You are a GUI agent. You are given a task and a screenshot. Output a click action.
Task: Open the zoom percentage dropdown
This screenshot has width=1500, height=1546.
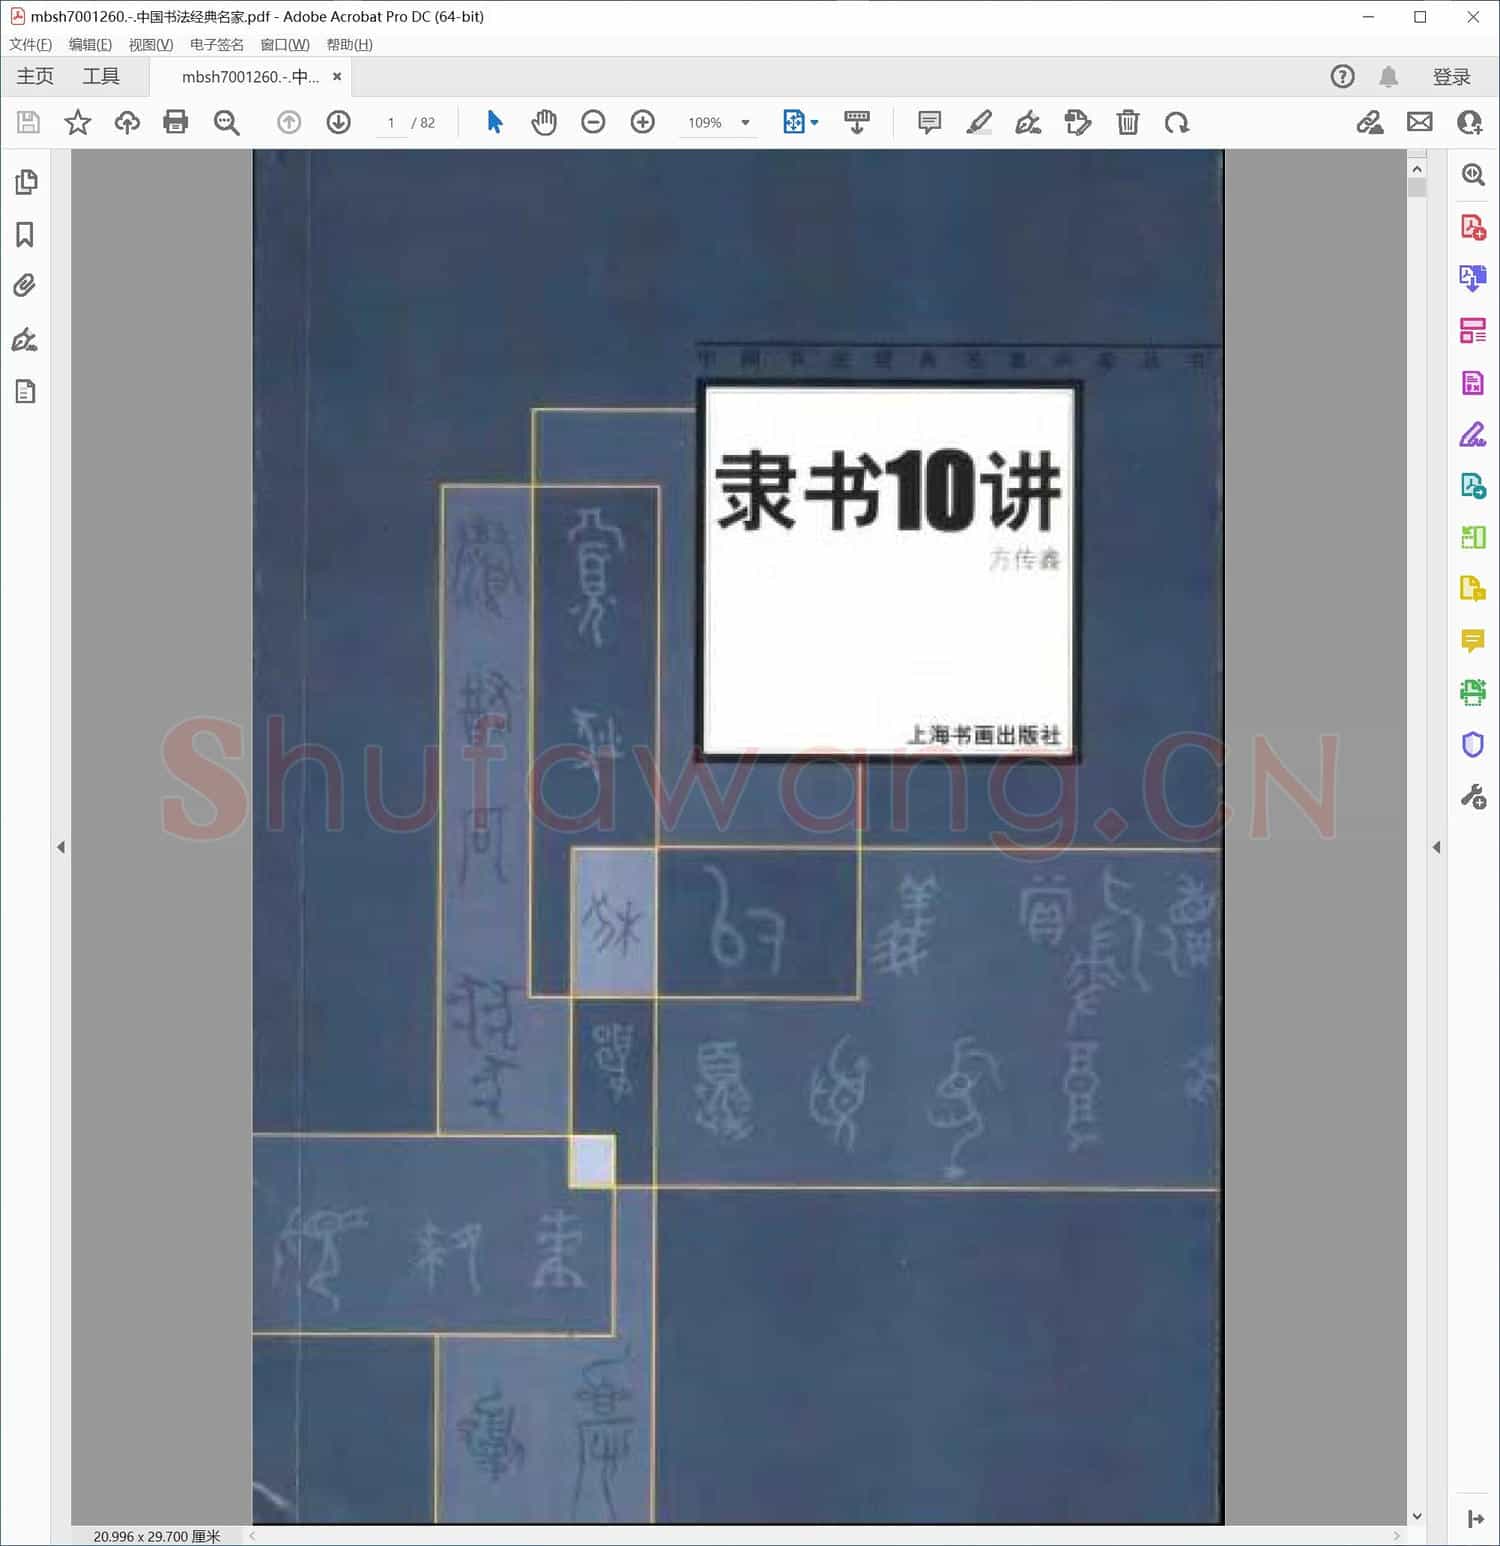click(x=744, y=122)
